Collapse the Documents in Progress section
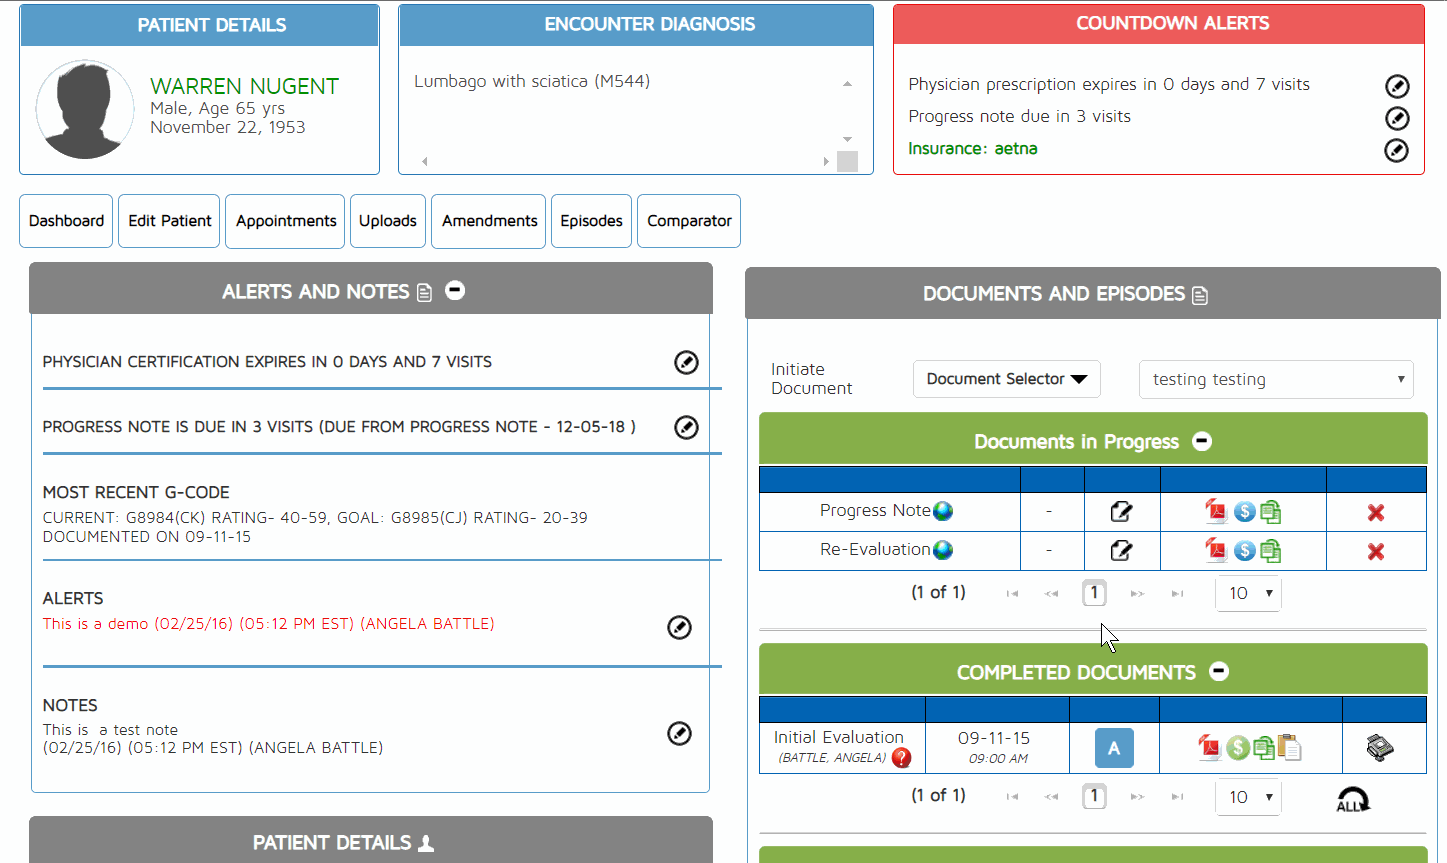The width and height of the screenshot is (1447, 863). tap(1202, 441)
